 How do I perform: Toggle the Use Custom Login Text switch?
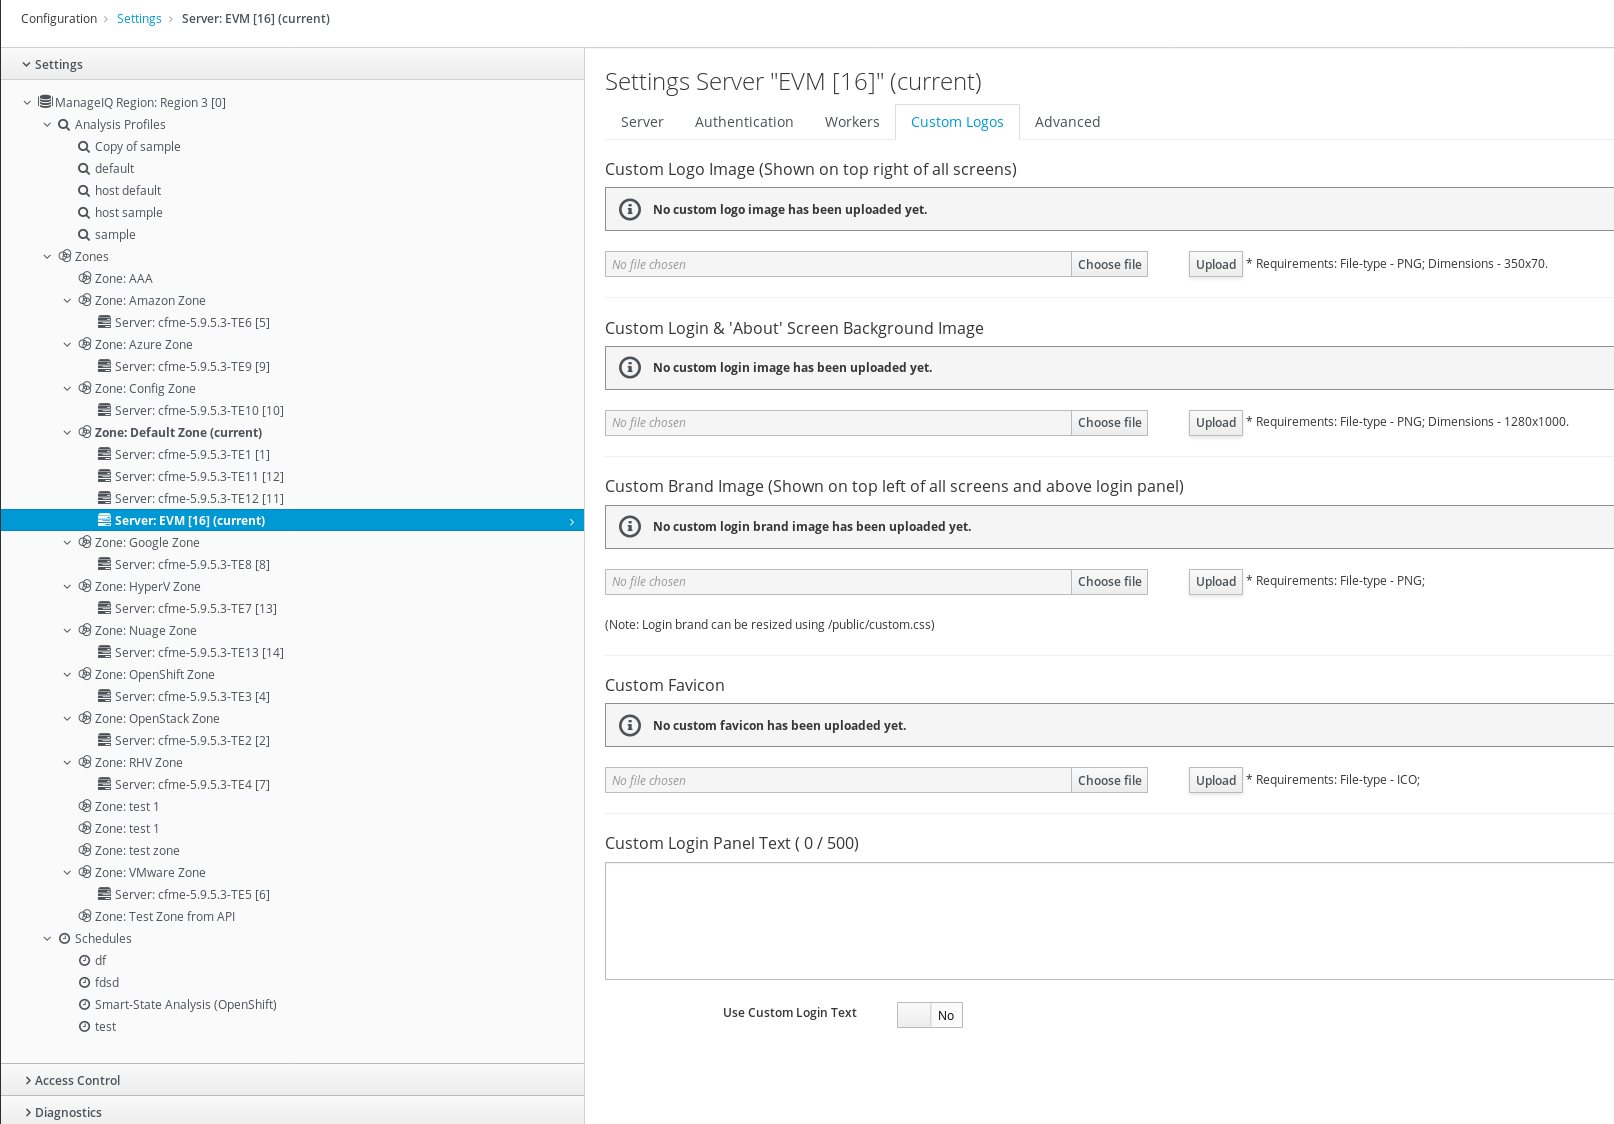(x=930, y=1015)
